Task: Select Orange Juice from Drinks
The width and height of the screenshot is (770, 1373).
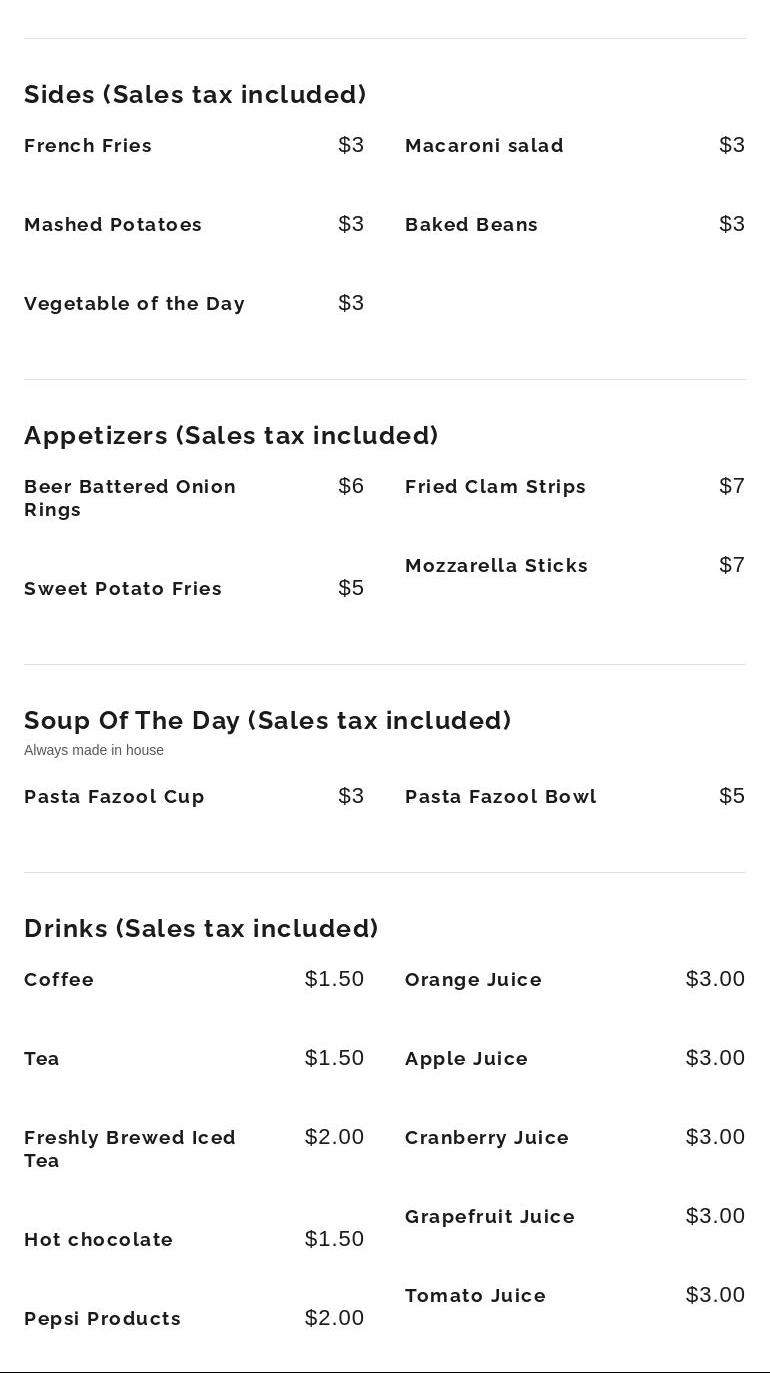Action: coord(473,980)
